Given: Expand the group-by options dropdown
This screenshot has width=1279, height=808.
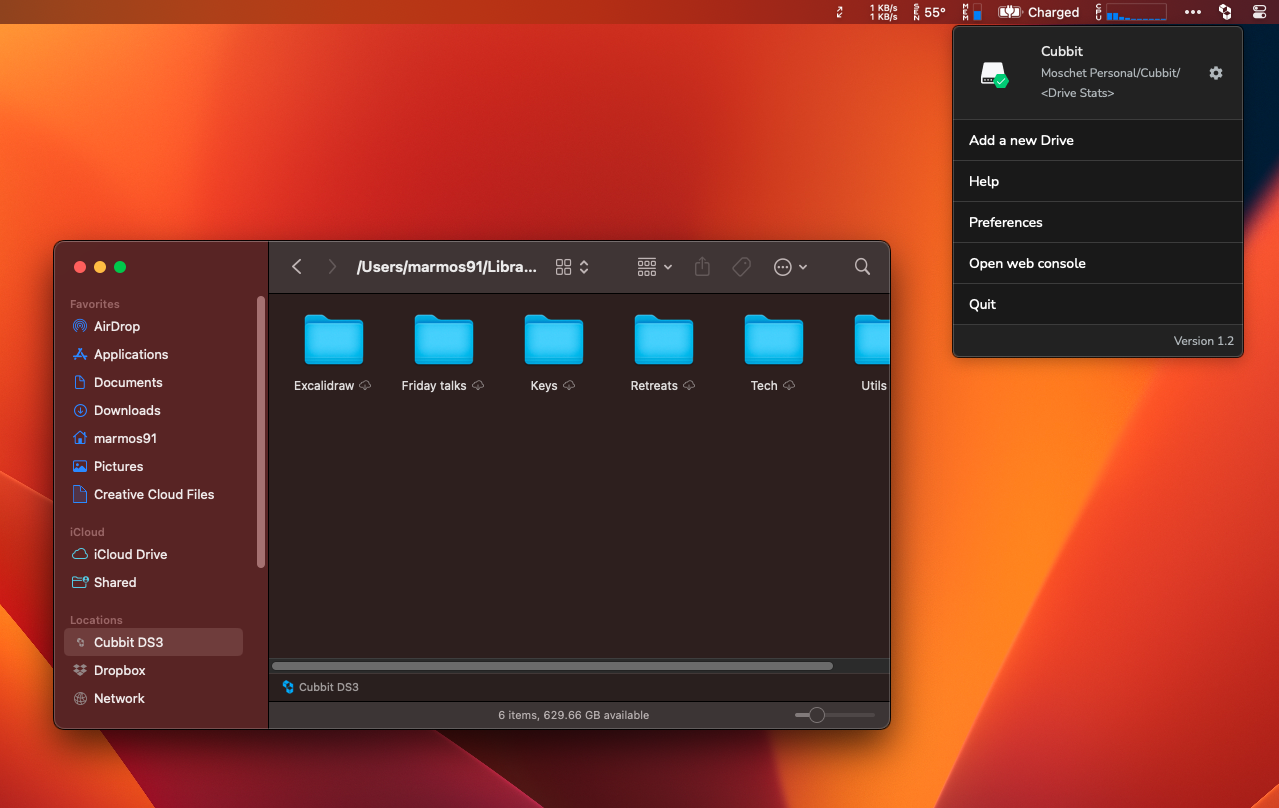Looking at the screenshot, I should click(x=655, y=267).
